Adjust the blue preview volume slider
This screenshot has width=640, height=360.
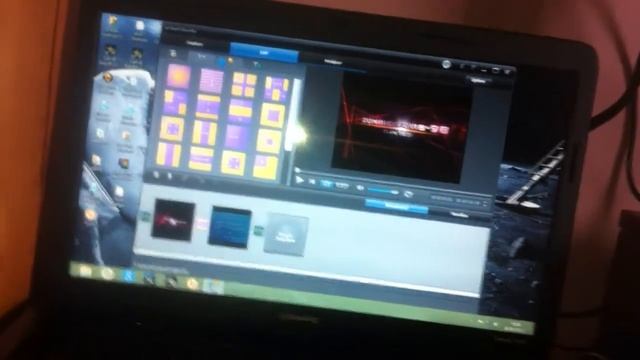tap(383, 191)
